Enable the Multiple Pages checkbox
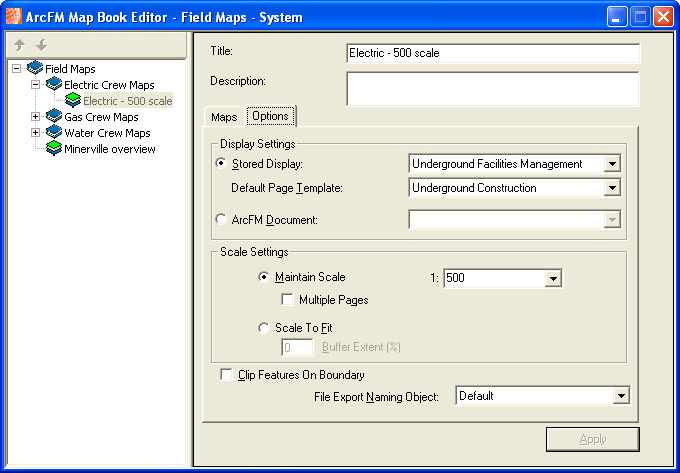 [x=288, y=300]
